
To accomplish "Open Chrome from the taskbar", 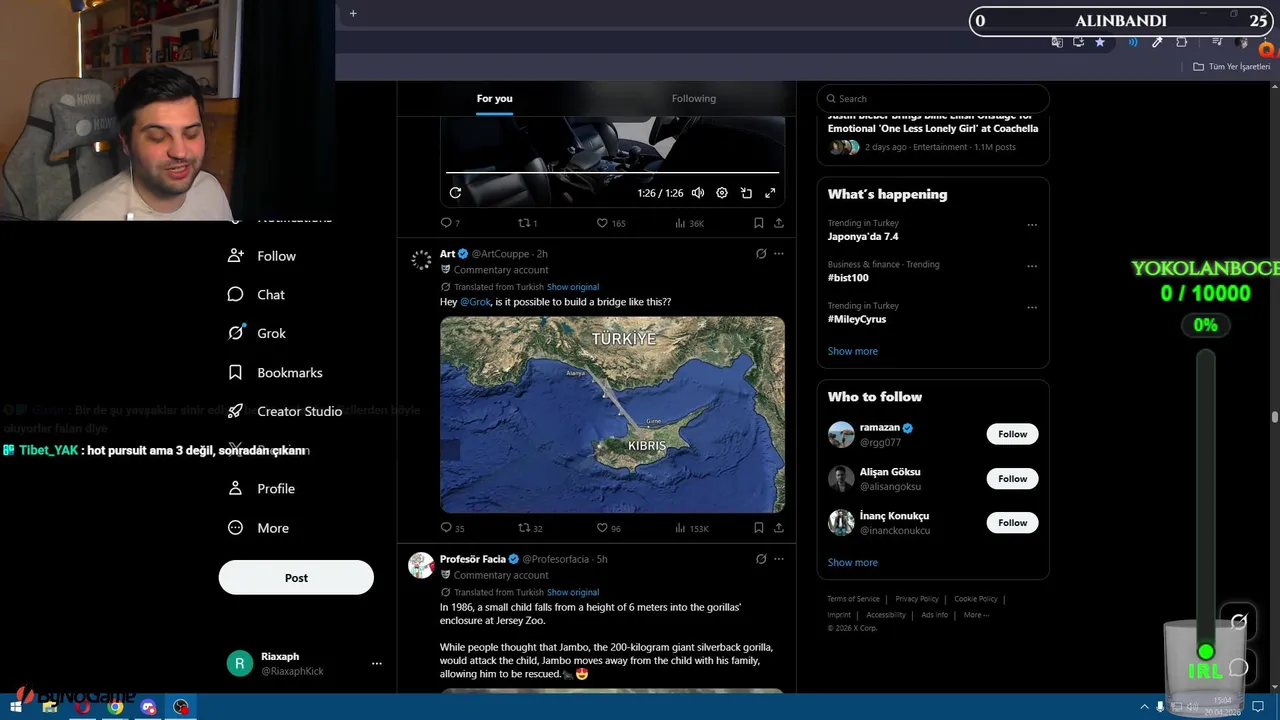I will pyautogui.click(x=115, y=707).
